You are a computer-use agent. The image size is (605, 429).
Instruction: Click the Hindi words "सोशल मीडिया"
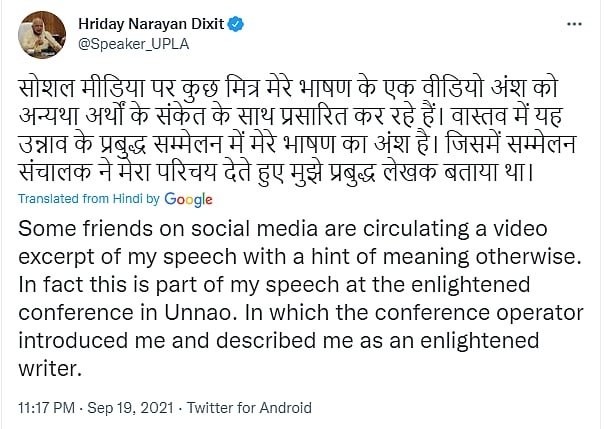click(x=75, y=87)
